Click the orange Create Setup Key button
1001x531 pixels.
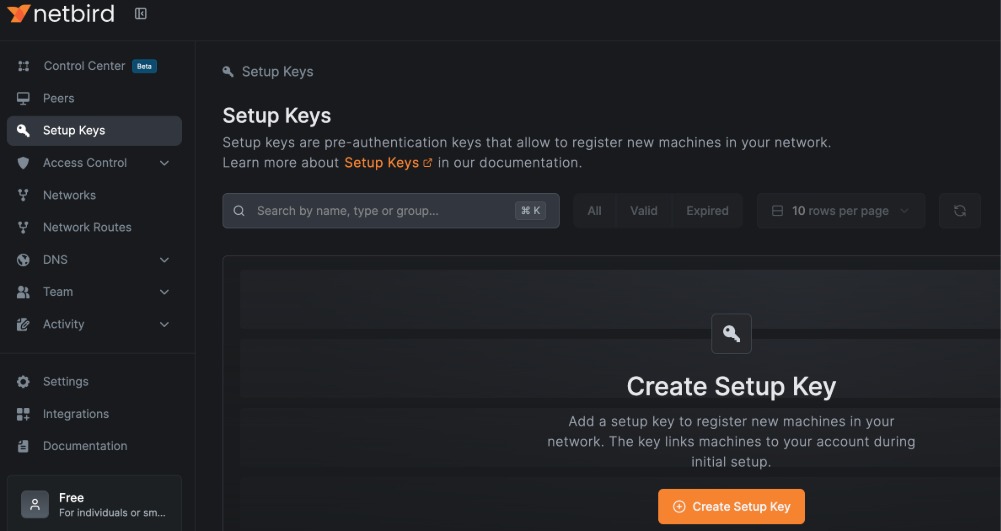click(x=731, y=506)
